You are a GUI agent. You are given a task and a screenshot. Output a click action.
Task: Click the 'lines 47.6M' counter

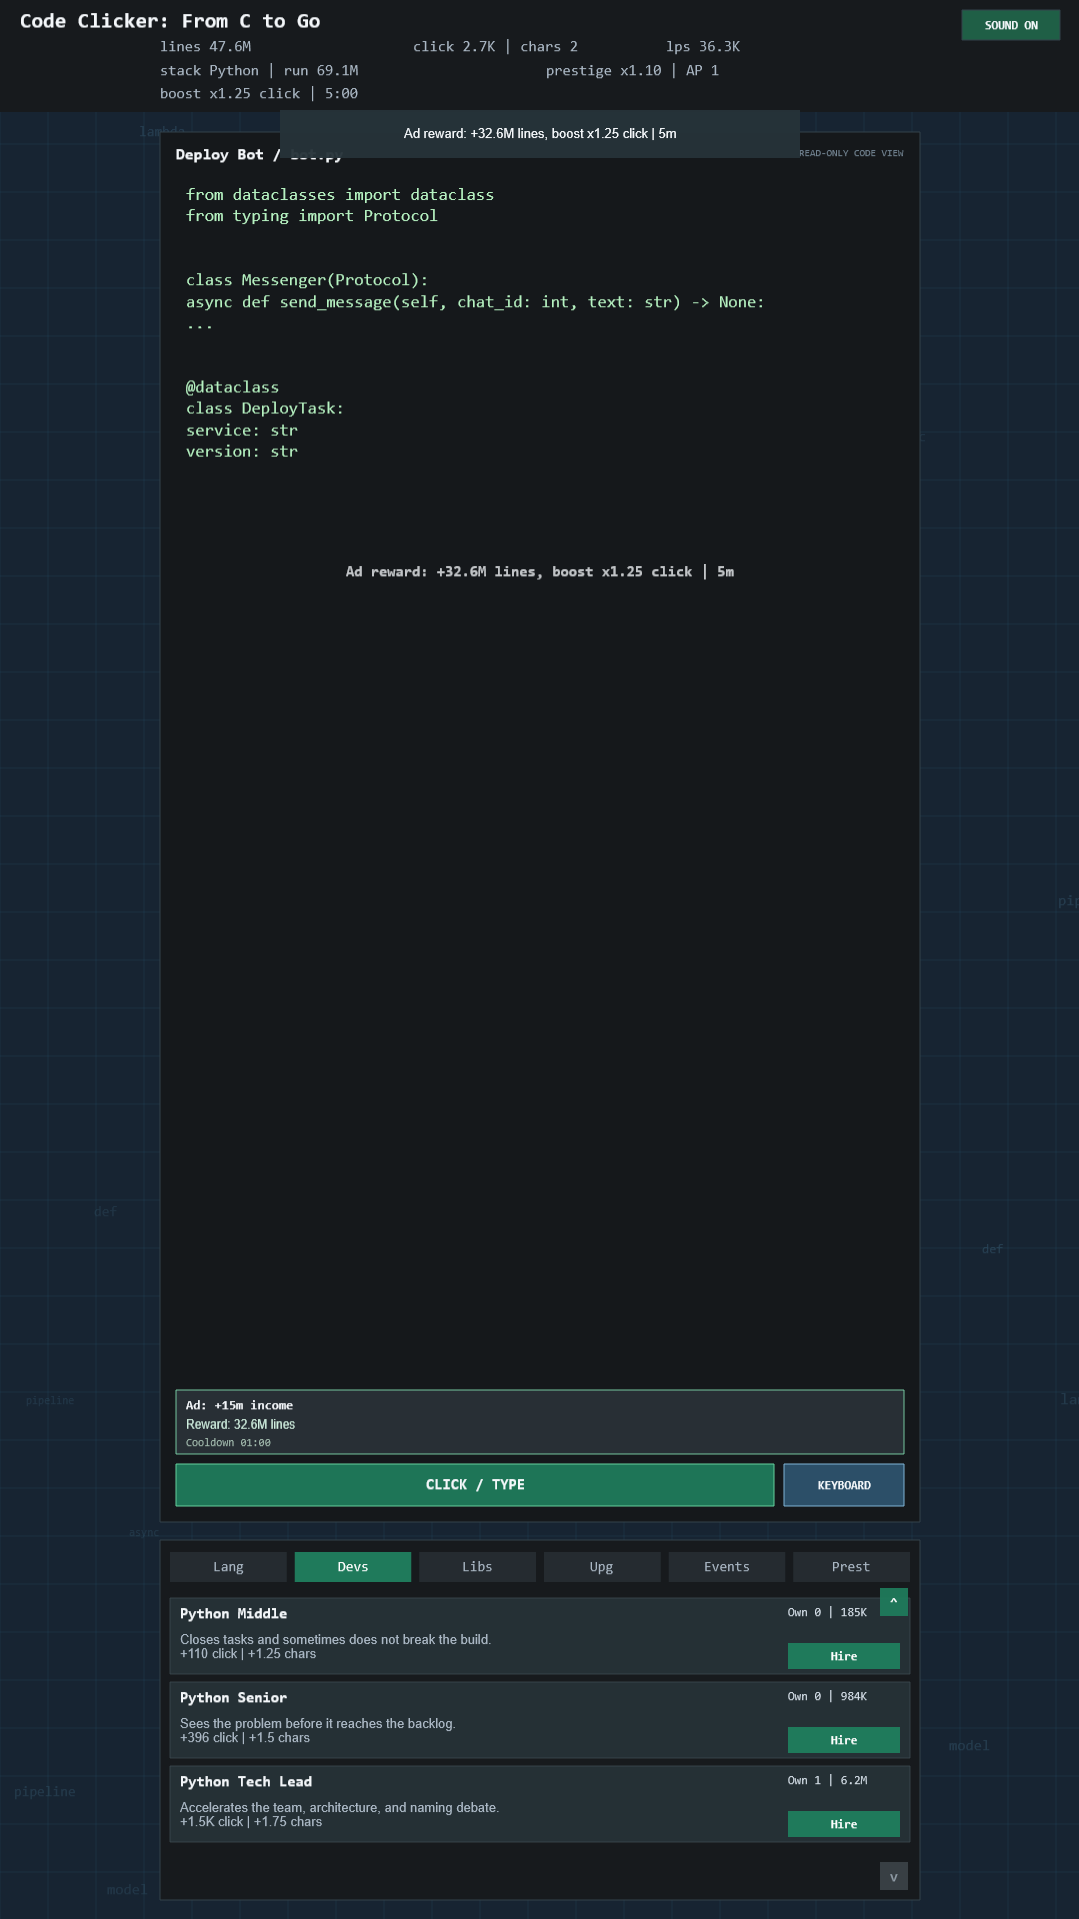pyautogui.click(x=206, y=47)
